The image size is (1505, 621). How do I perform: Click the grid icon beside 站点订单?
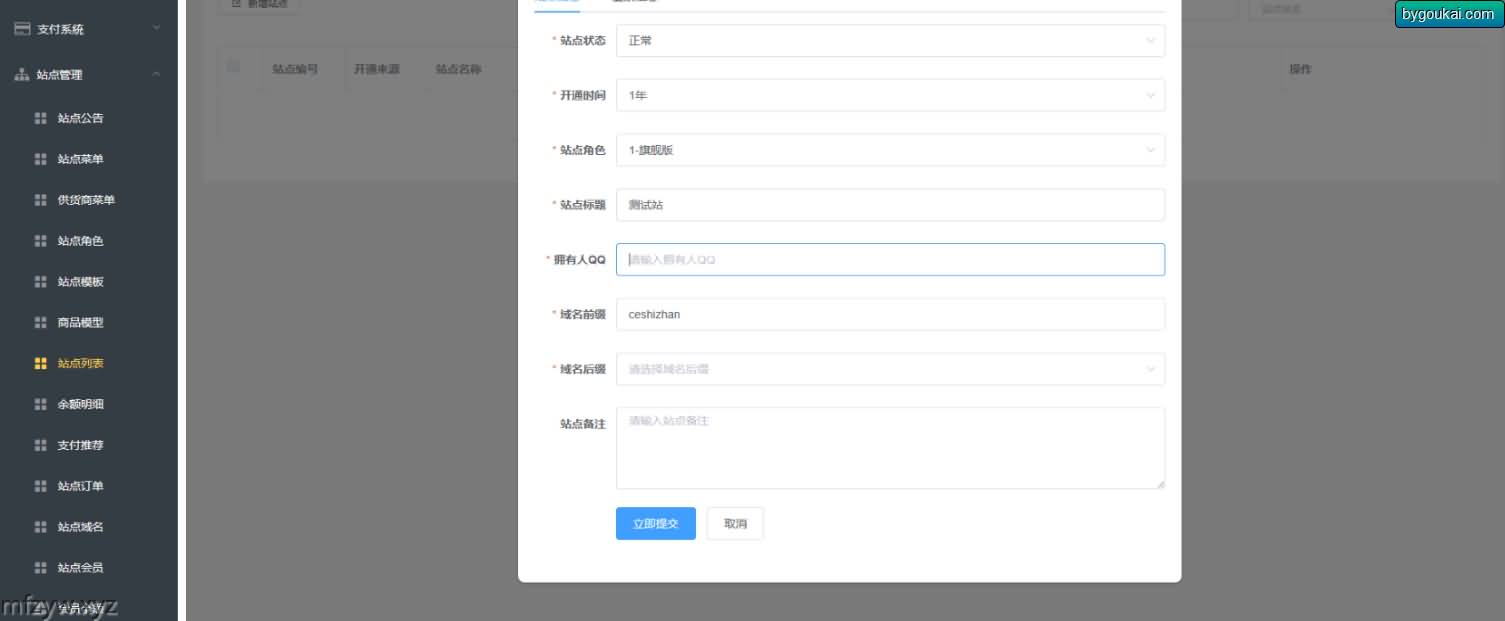pyautogui.click(x=41, y=486)
